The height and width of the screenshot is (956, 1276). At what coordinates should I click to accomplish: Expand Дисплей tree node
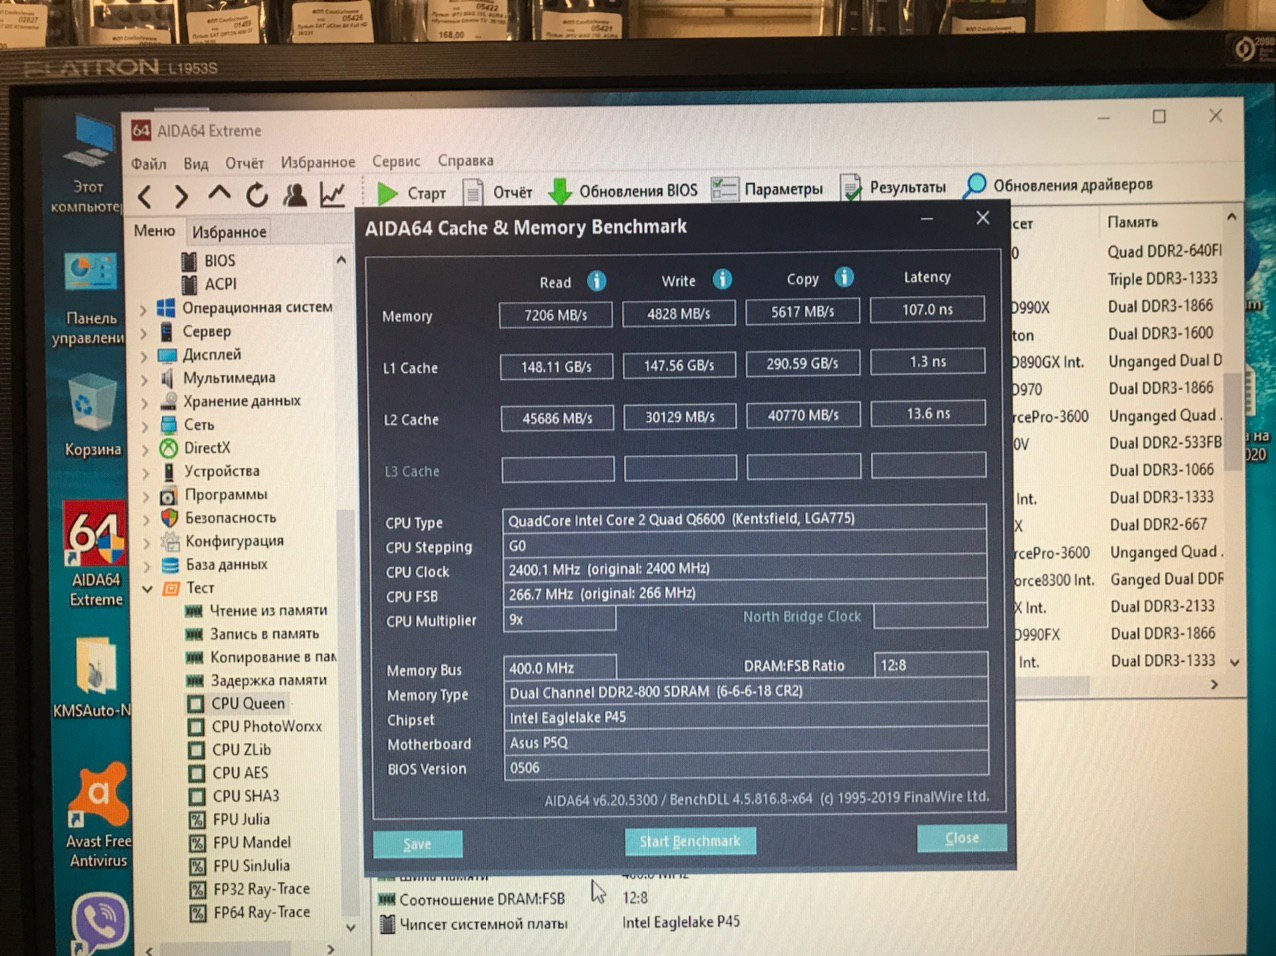pos(143,356)
